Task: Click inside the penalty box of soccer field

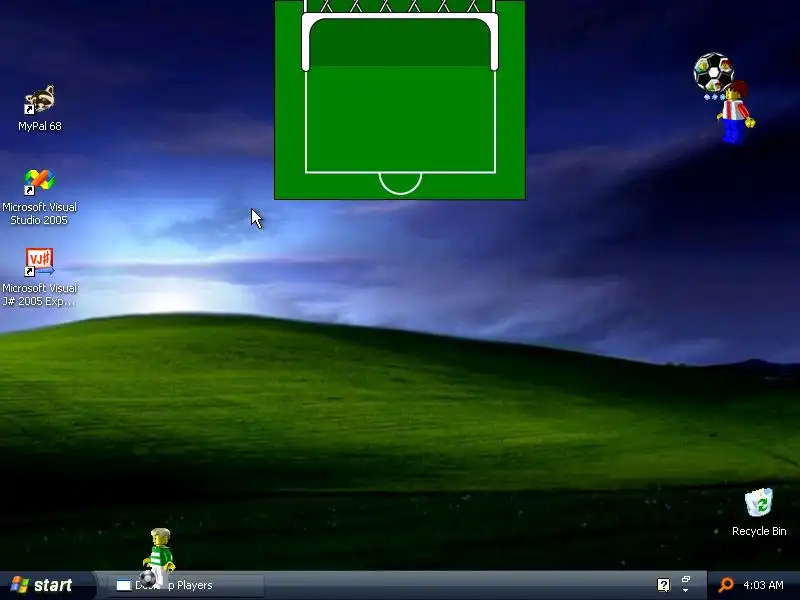Action: pos(400,120)
